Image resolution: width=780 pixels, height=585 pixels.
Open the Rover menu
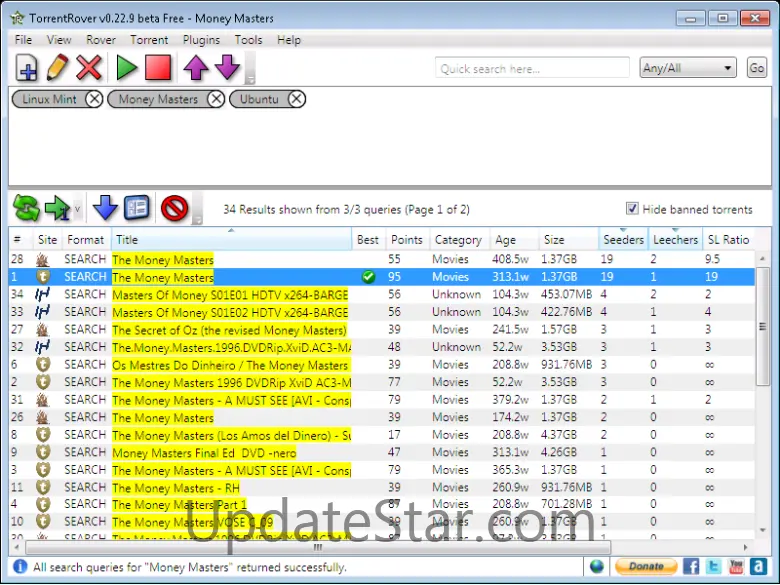tap(100, 40)
